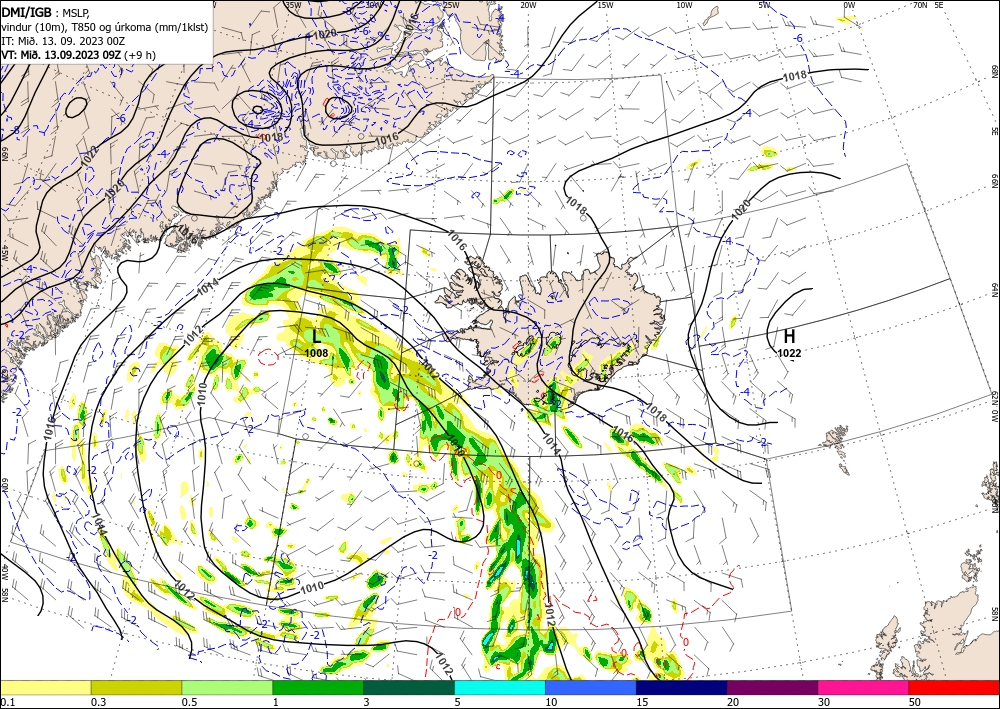Click the '15W' longitude label at top
The image size is (1000, 709).
[x=606, y=5]
